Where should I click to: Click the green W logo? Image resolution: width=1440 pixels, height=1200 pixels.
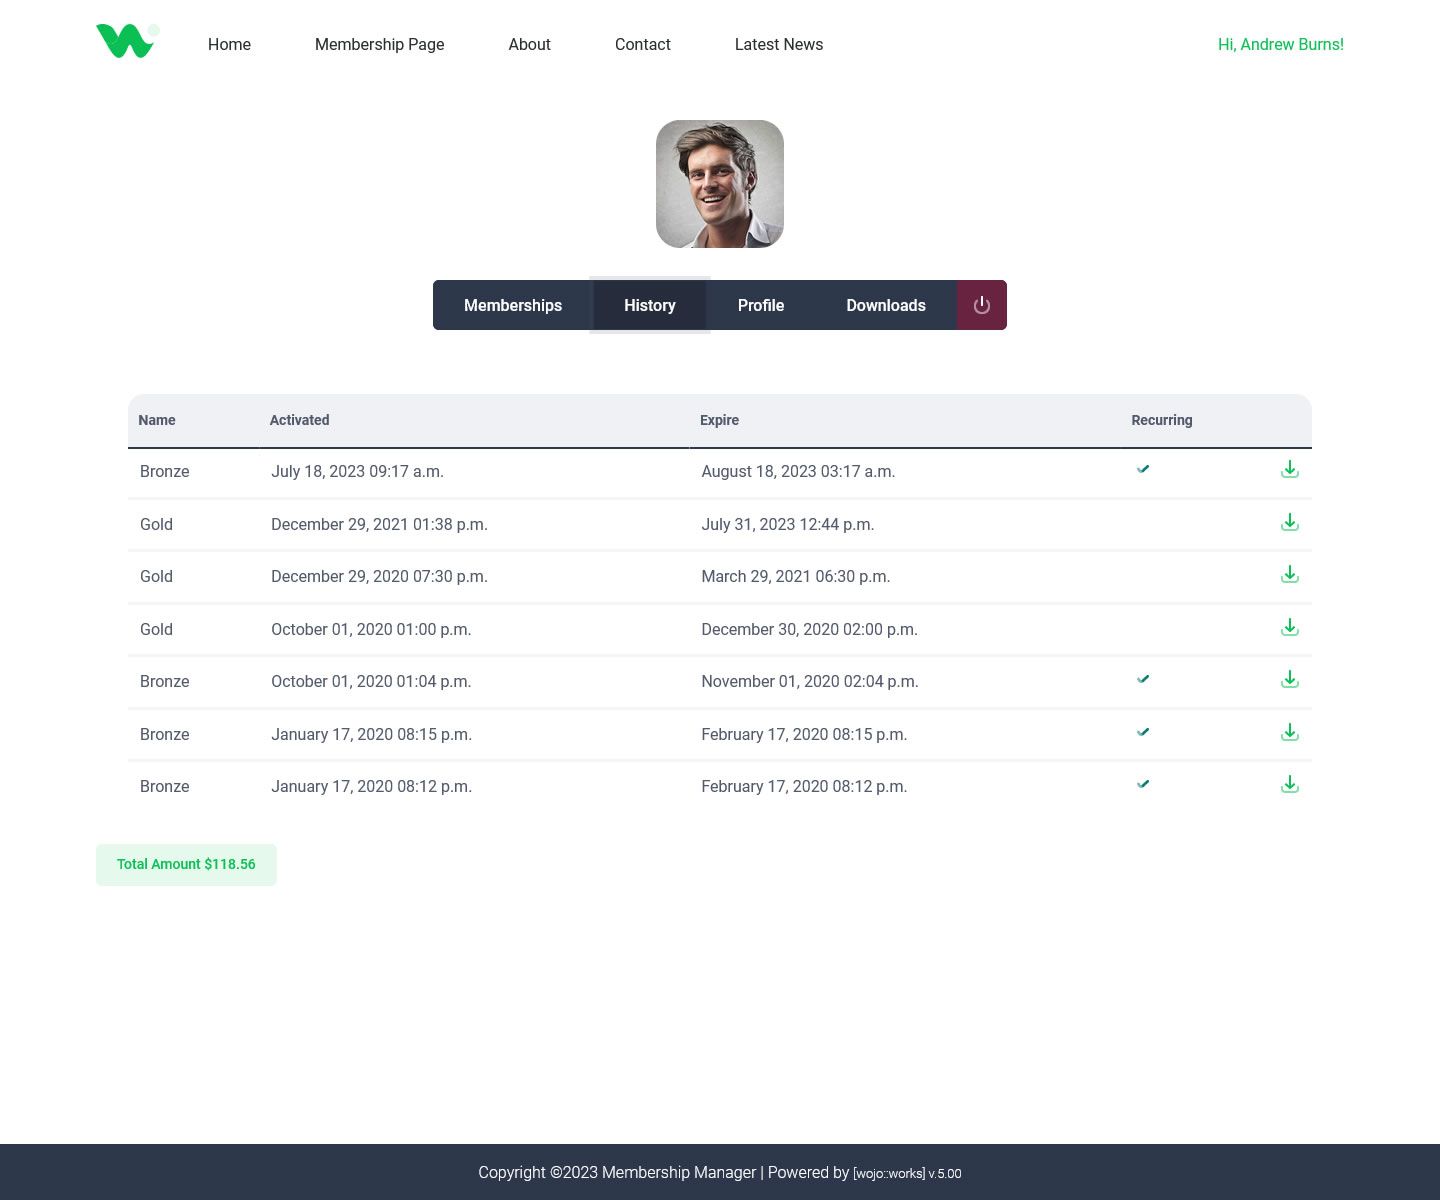[x=126, y=42]
